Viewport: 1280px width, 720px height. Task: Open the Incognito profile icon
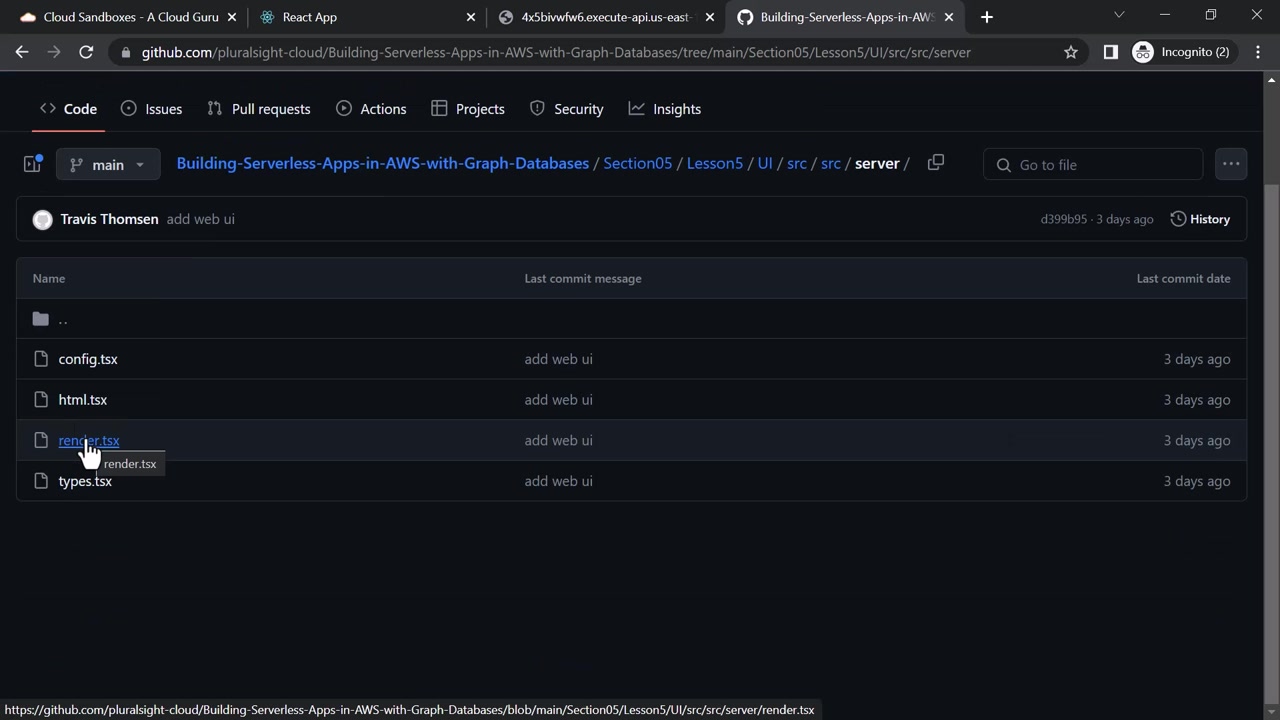click(1143, 52)
